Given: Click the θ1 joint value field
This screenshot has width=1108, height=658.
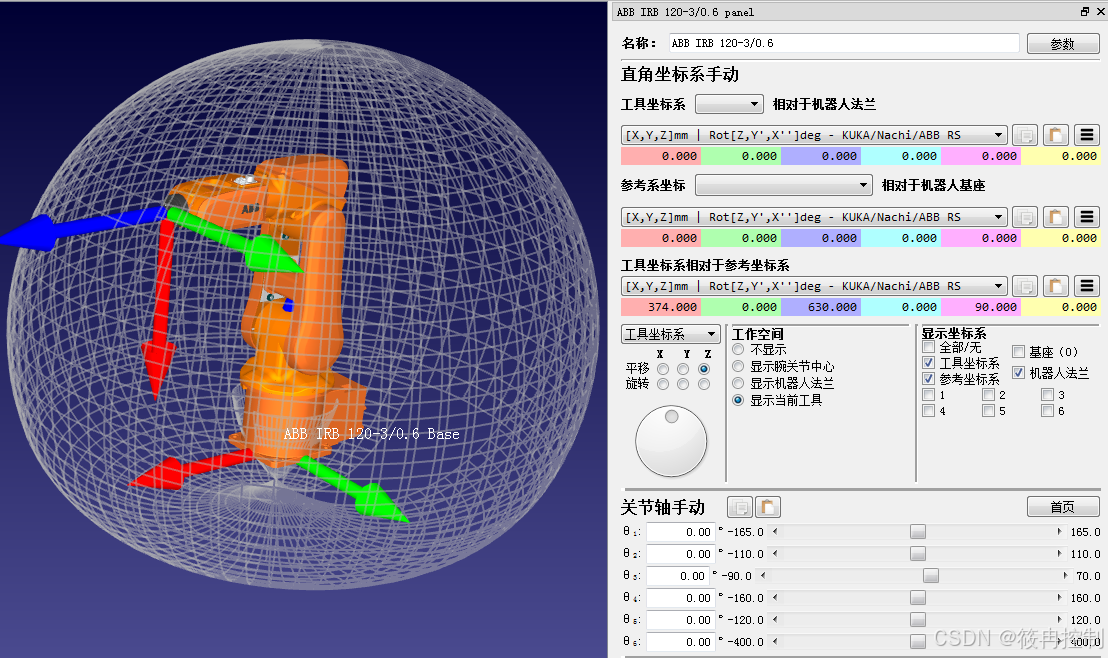Looking at the screenshot, I should pyautogui.click(x=680, y=532).
